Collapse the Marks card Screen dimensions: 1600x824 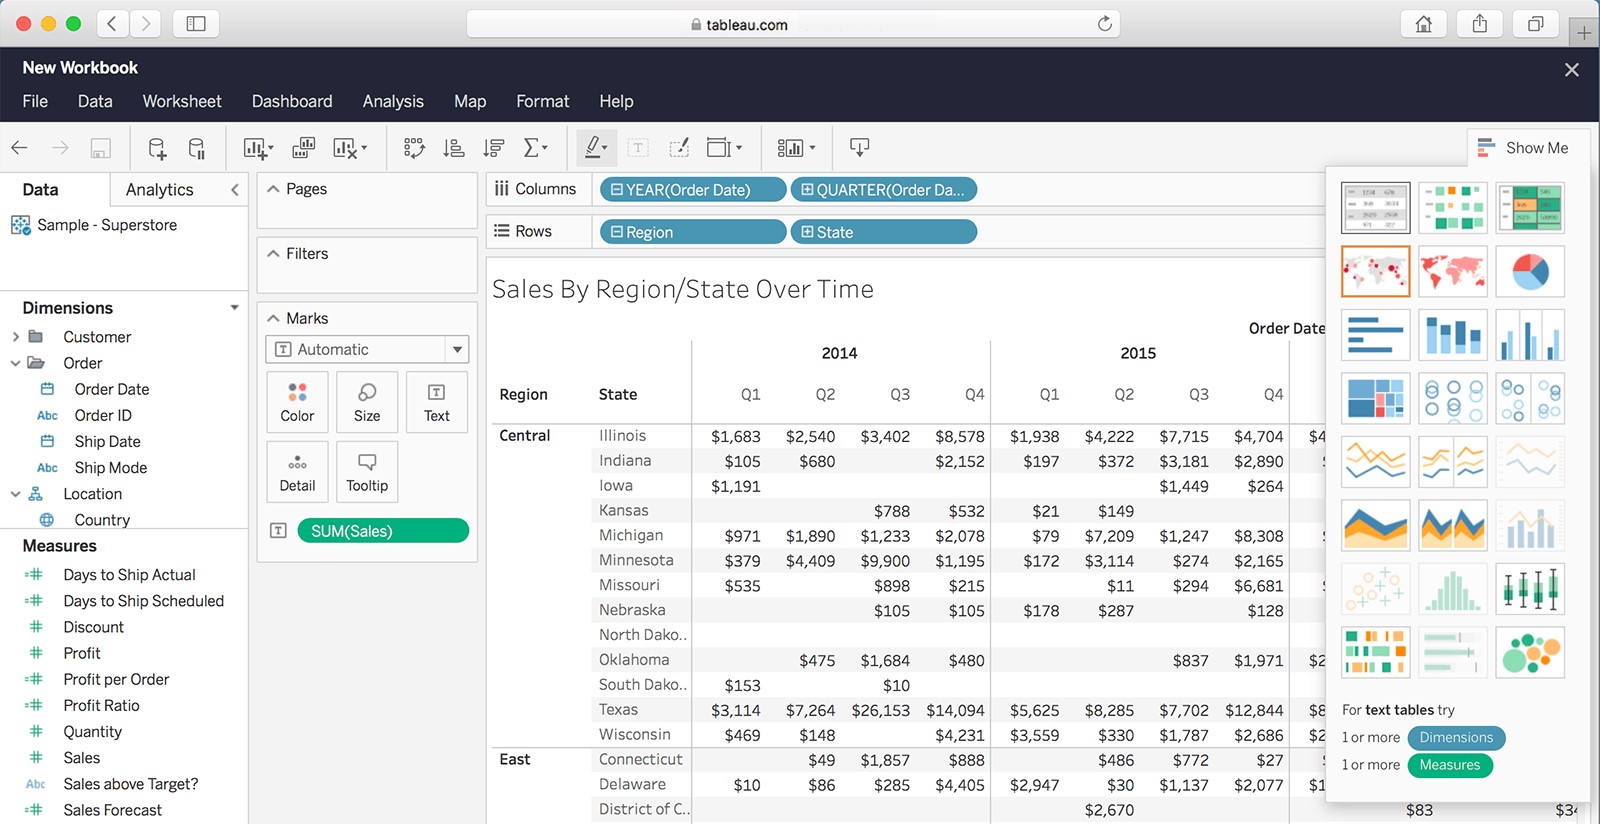pyautogui.click(x=273, y=318)
